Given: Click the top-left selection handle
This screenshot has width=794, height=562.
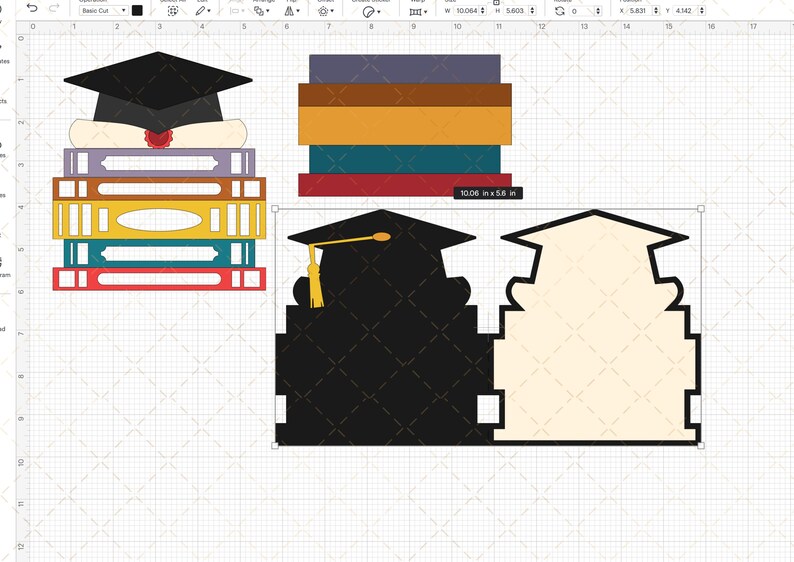Looking at the screenshot, I should (275, 209).
